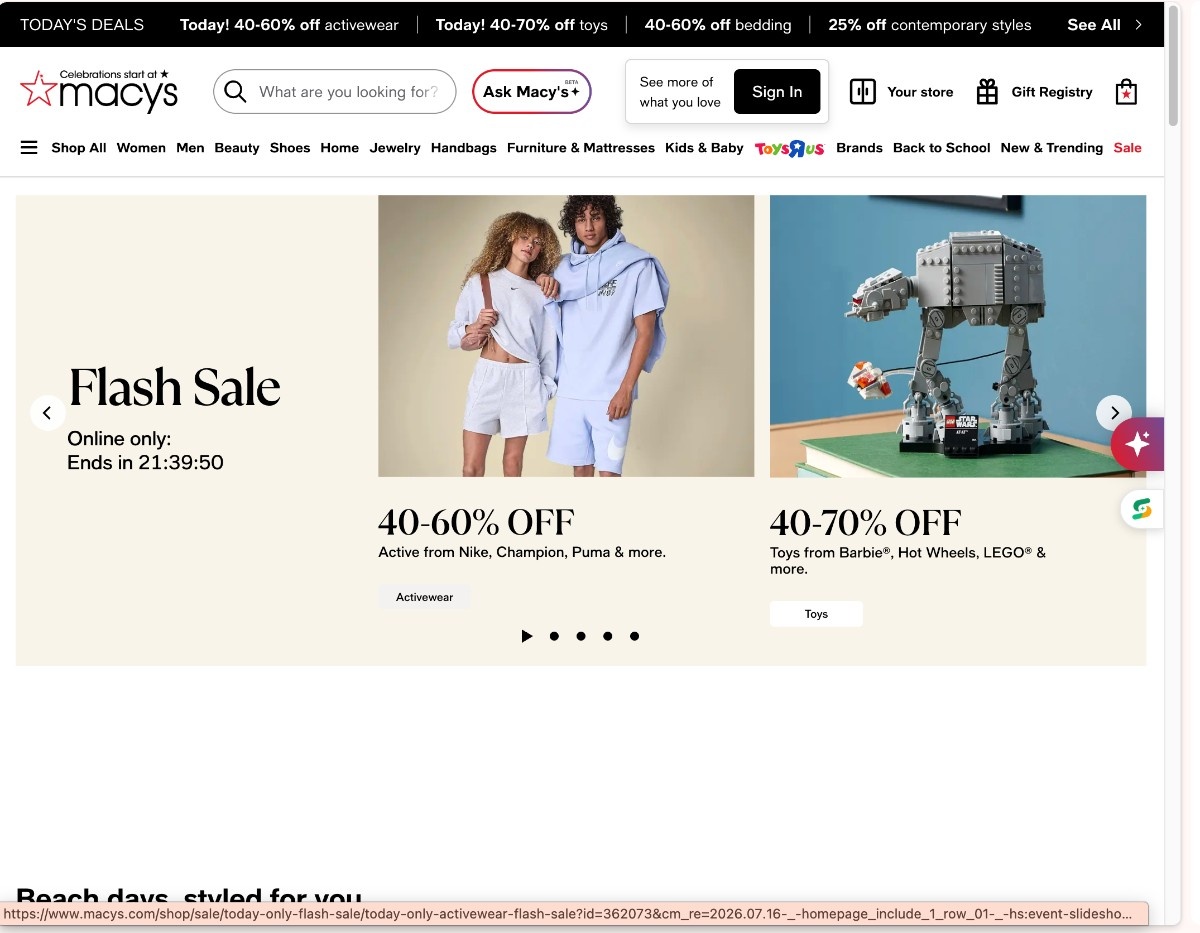The image size is (1200, 933).
Task: Click Your store link text
Action: coord(920,92)
